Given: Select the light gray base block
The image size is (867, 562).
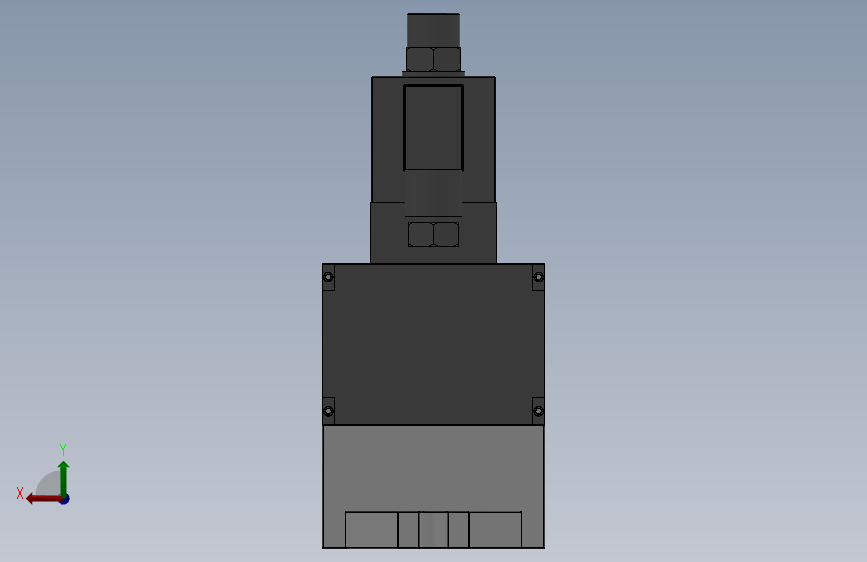Looking at the screenshot, I should pos(434,487).
